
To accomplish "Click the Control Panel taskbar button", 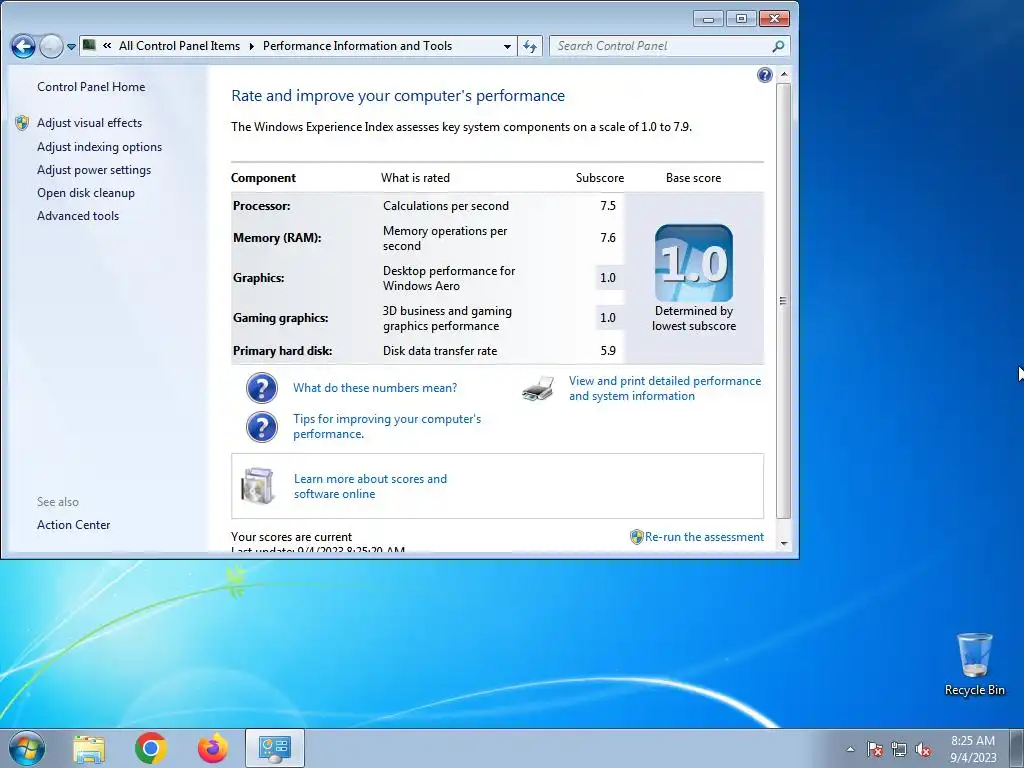I will tap(275, 748).
